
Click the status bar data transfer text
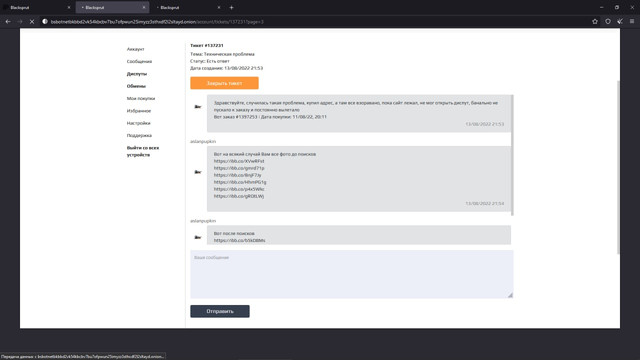pyautogui.click(x=83, y=356)
